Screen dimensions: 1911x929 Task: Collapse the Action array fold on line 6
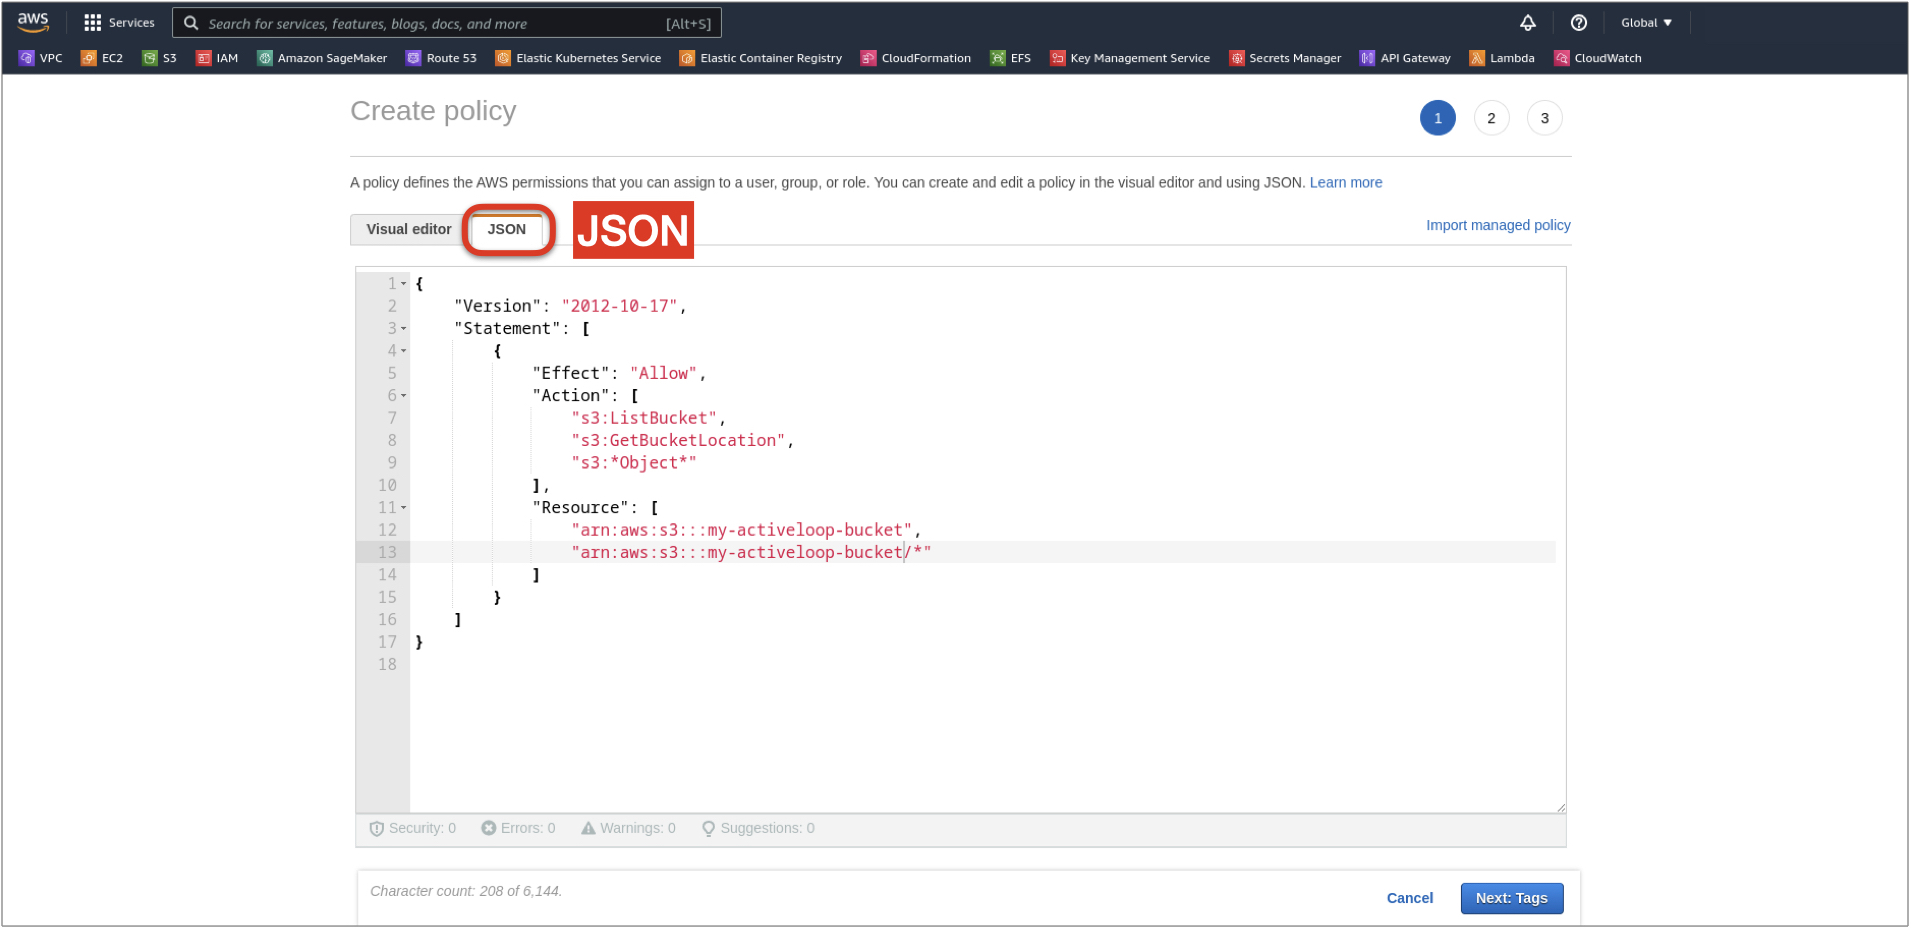404,396
